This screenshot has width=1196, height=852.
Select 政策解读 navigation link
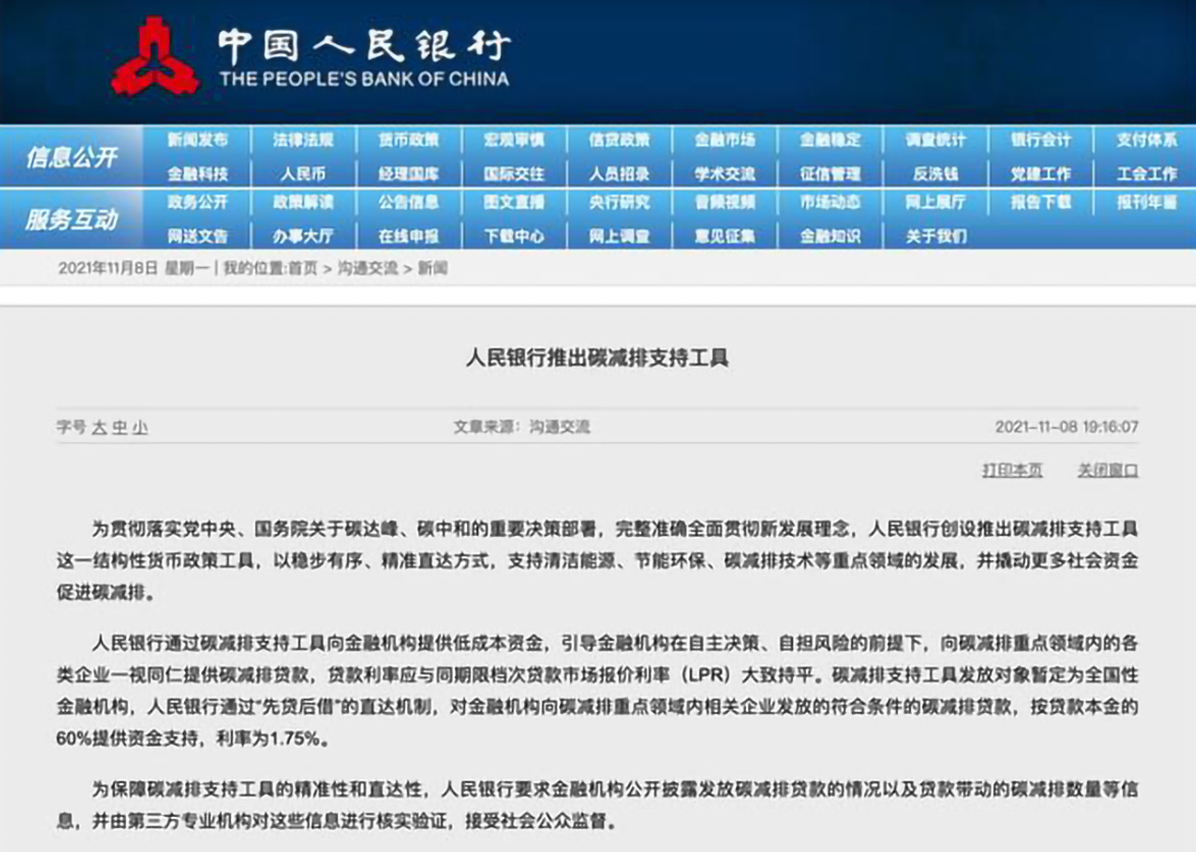(303, 202)
